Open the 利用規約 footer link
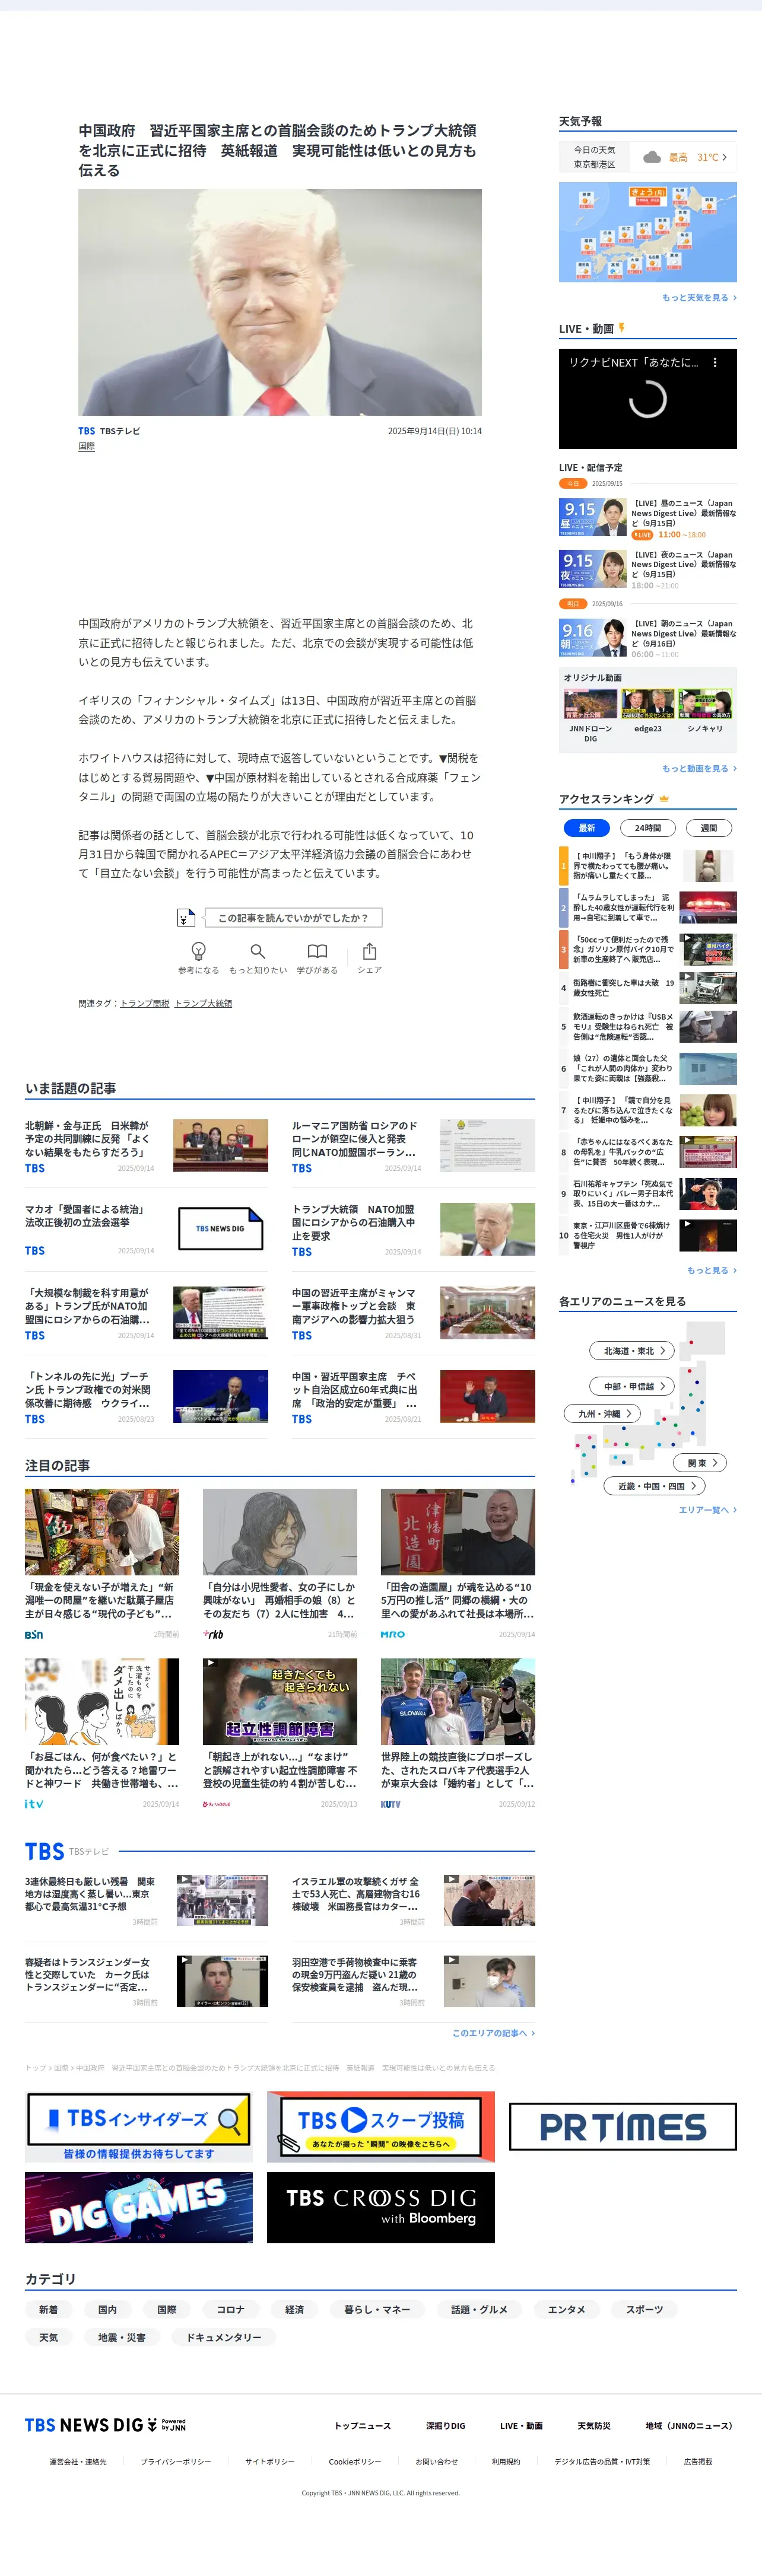Screen dimensions: 762x2576 506,2462
